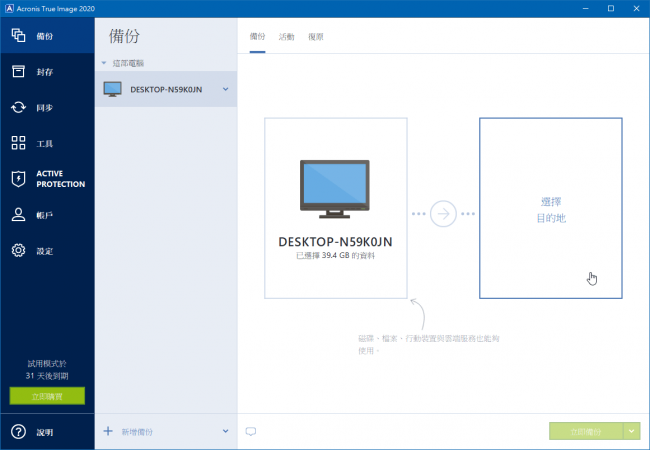
Task: Switch to the 活動 tab
Action: coord(287,37)
